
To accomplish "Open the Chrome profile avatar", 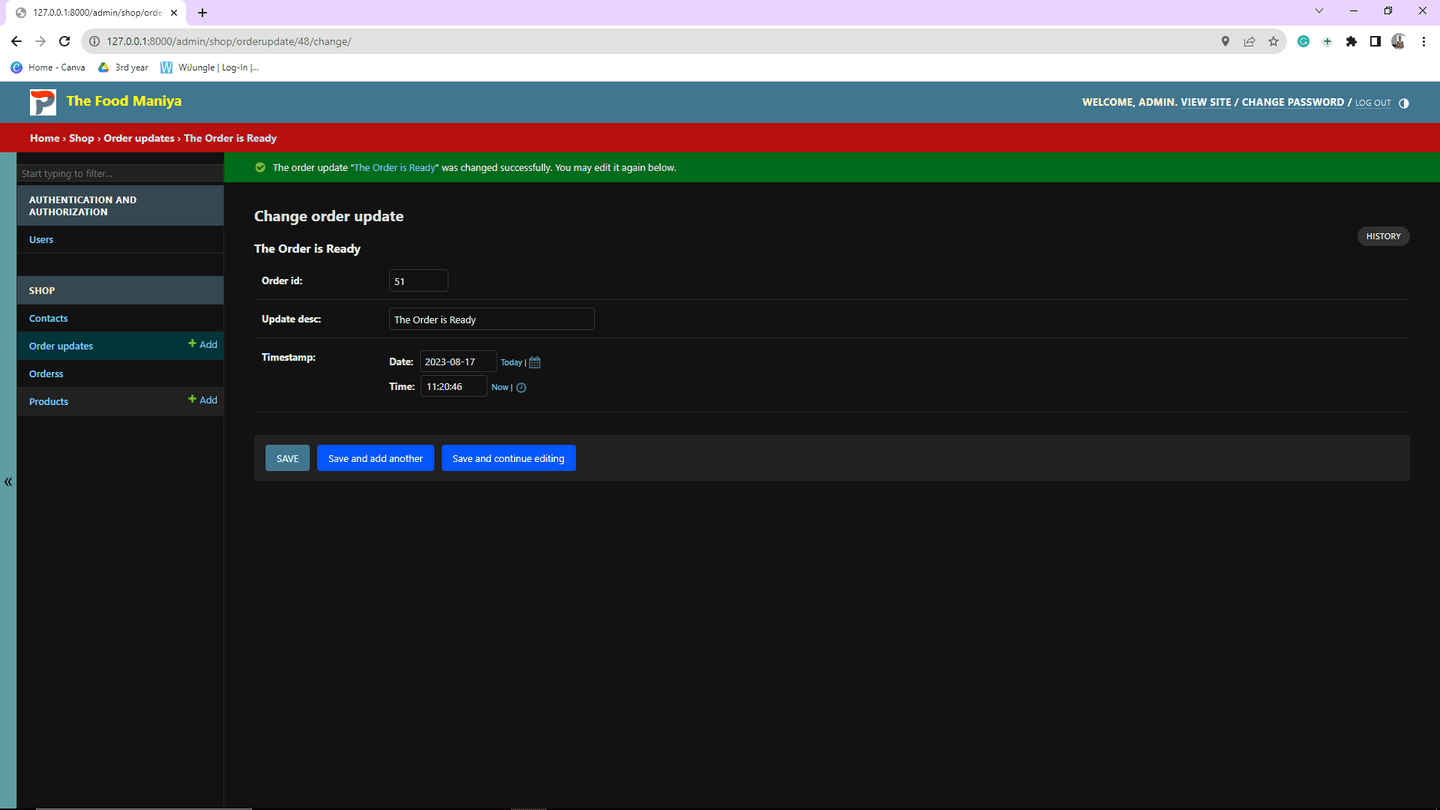I will 1399,41.
